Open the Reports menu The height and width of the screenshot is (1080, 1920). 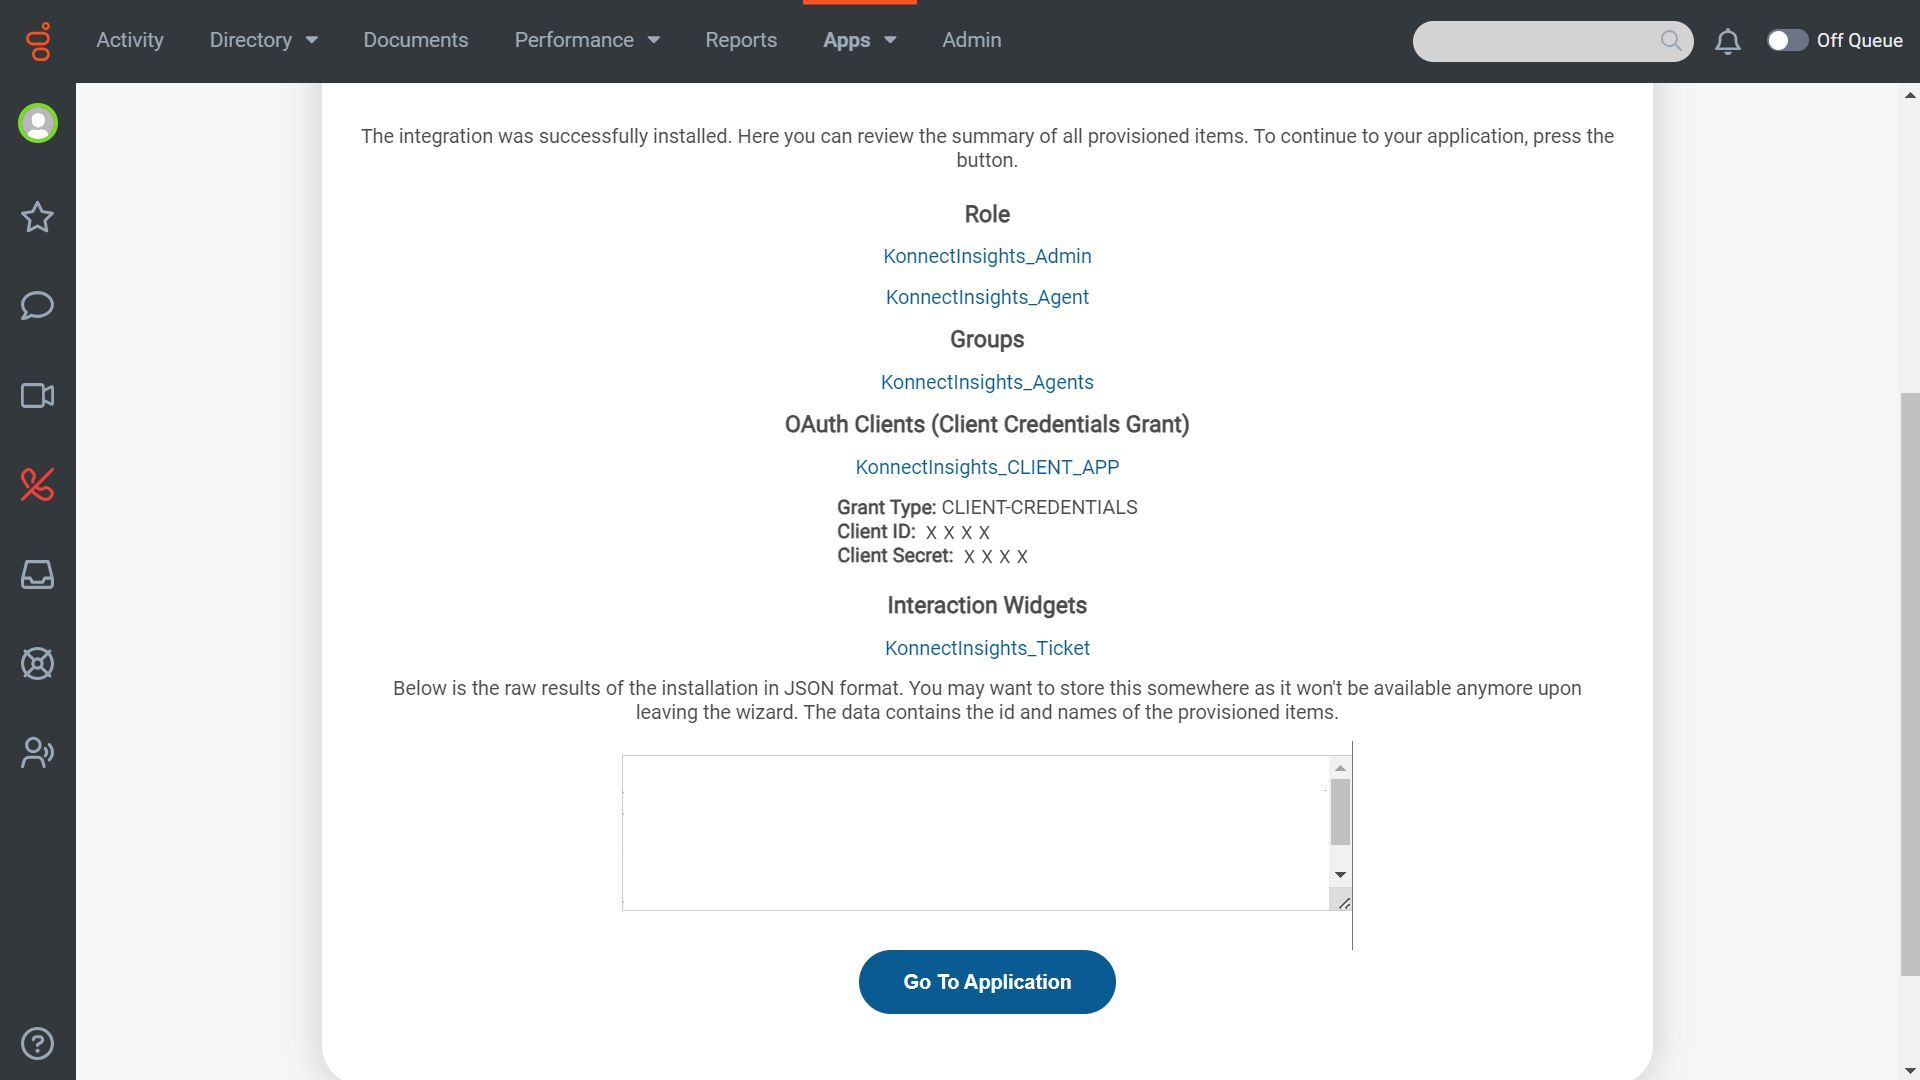point(741,41)
